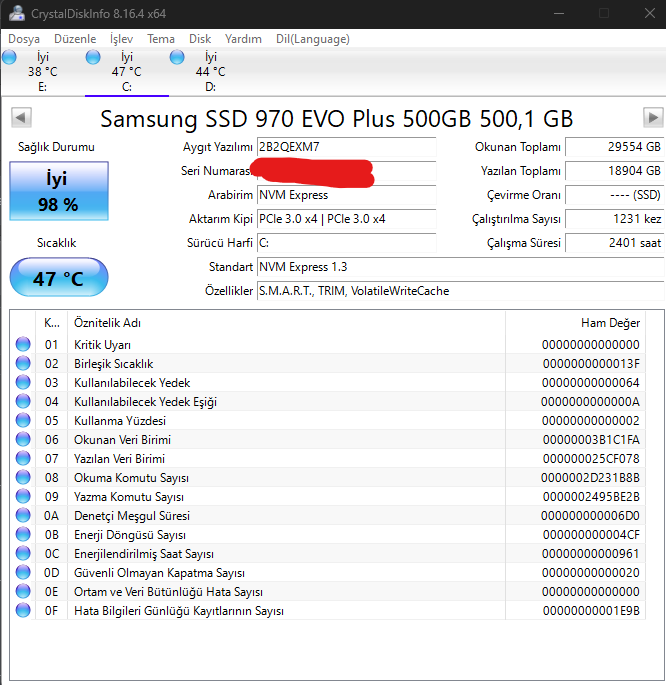666x685 pixels.
Task: Click status orb for Ortam ve Veri Bütünlüğü row
Action: point(23,592)
